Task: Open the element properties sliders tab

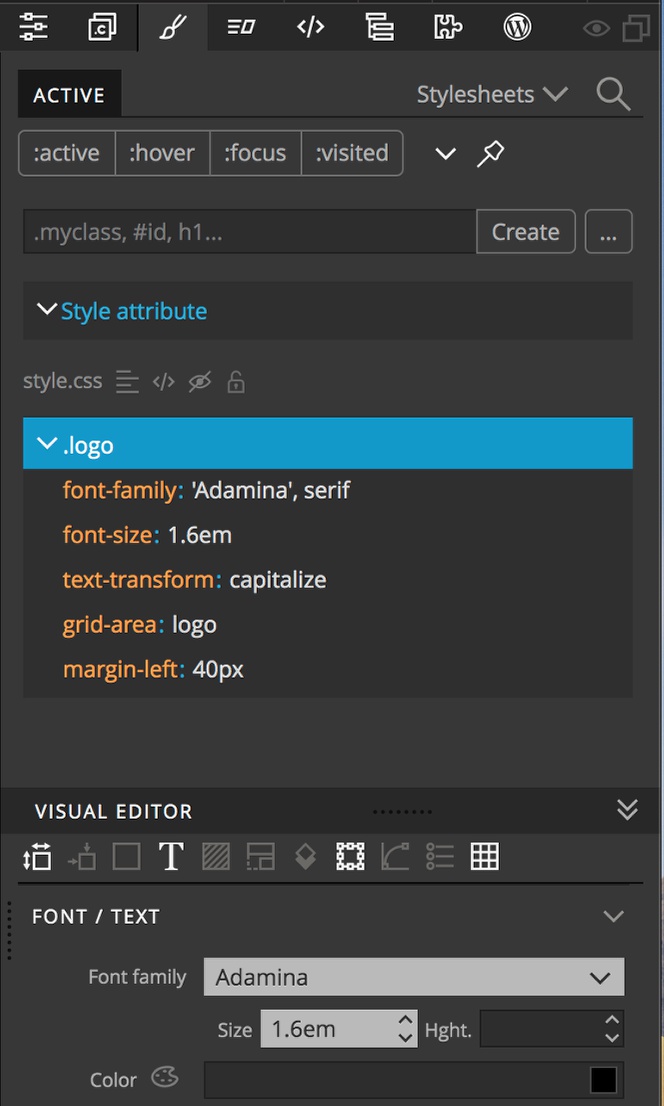Action: click(x=34, y=27)
